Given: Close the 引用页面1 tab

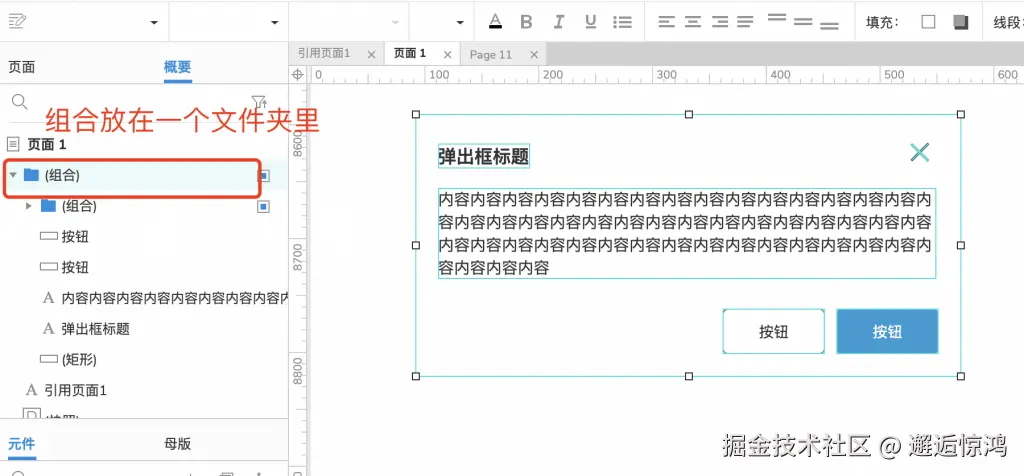Looking at the screenshot, I should pyautogui.click(x=372, y=55).
